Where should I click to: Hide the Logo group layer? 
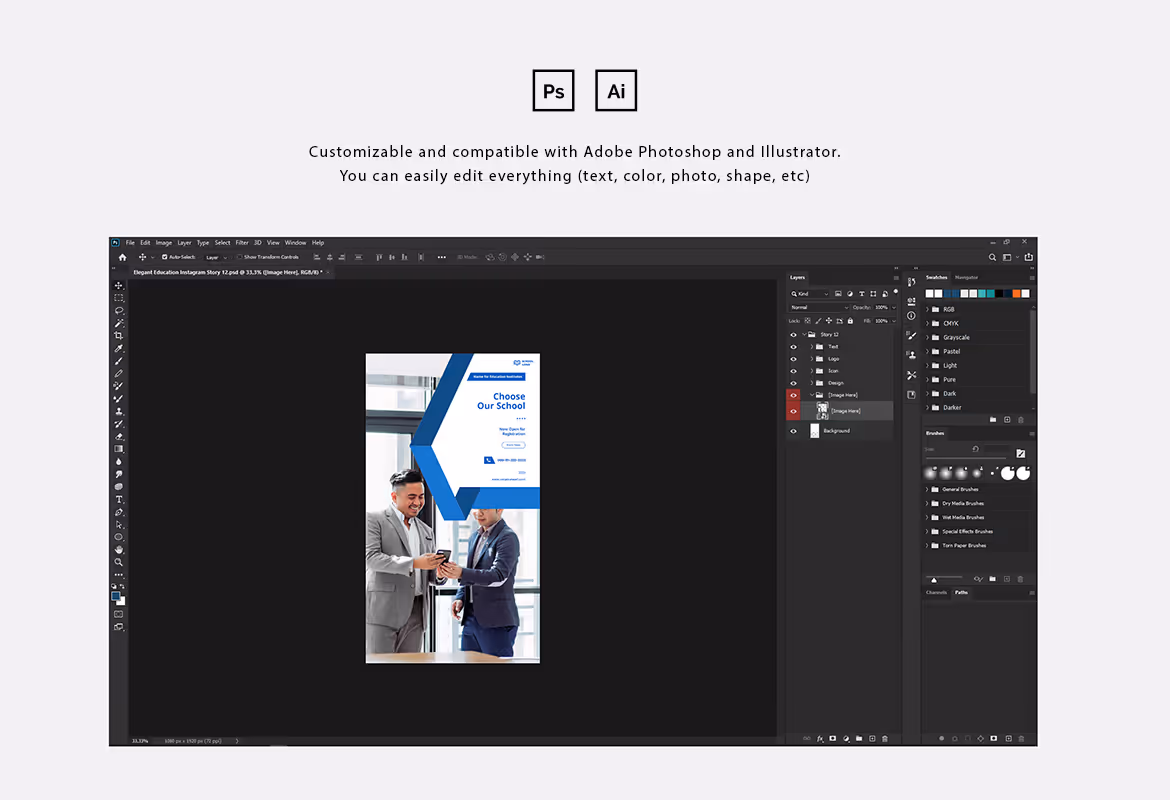793,359
